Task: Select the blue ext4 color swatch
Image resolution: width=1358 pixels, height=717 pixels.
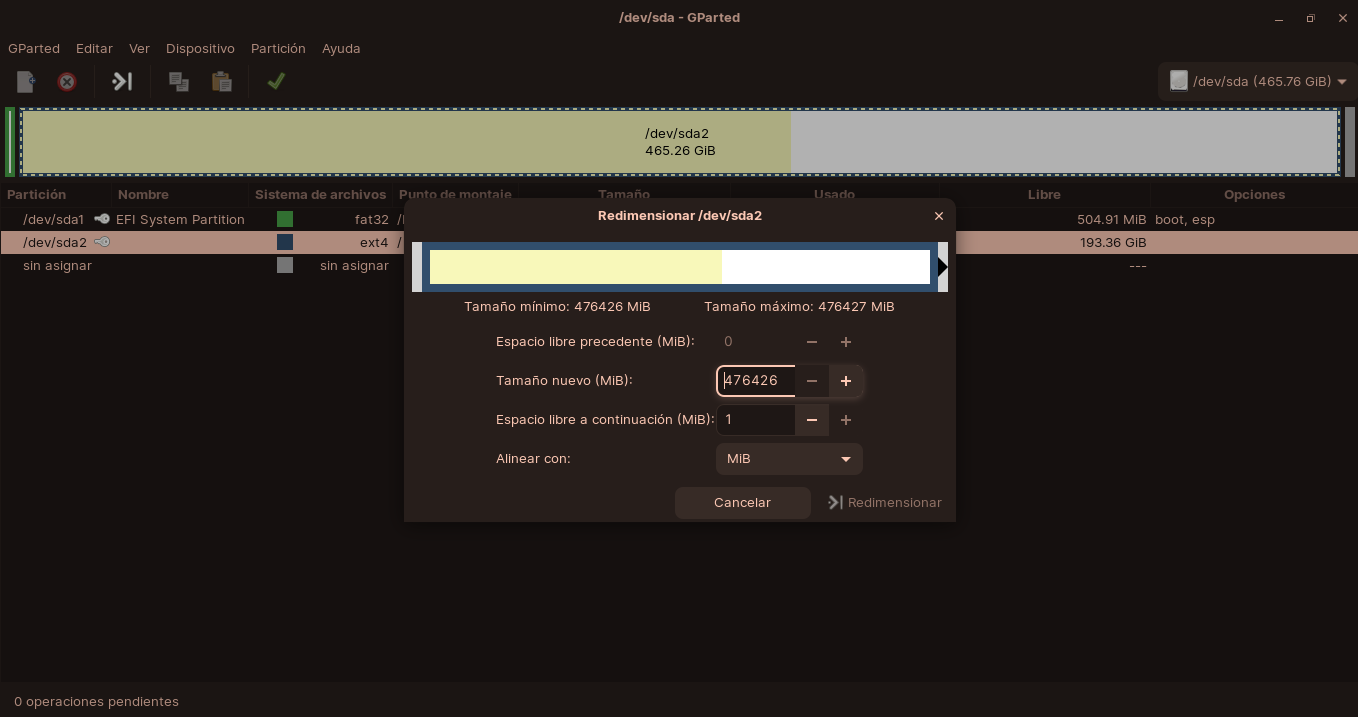Action: [285, 242]
